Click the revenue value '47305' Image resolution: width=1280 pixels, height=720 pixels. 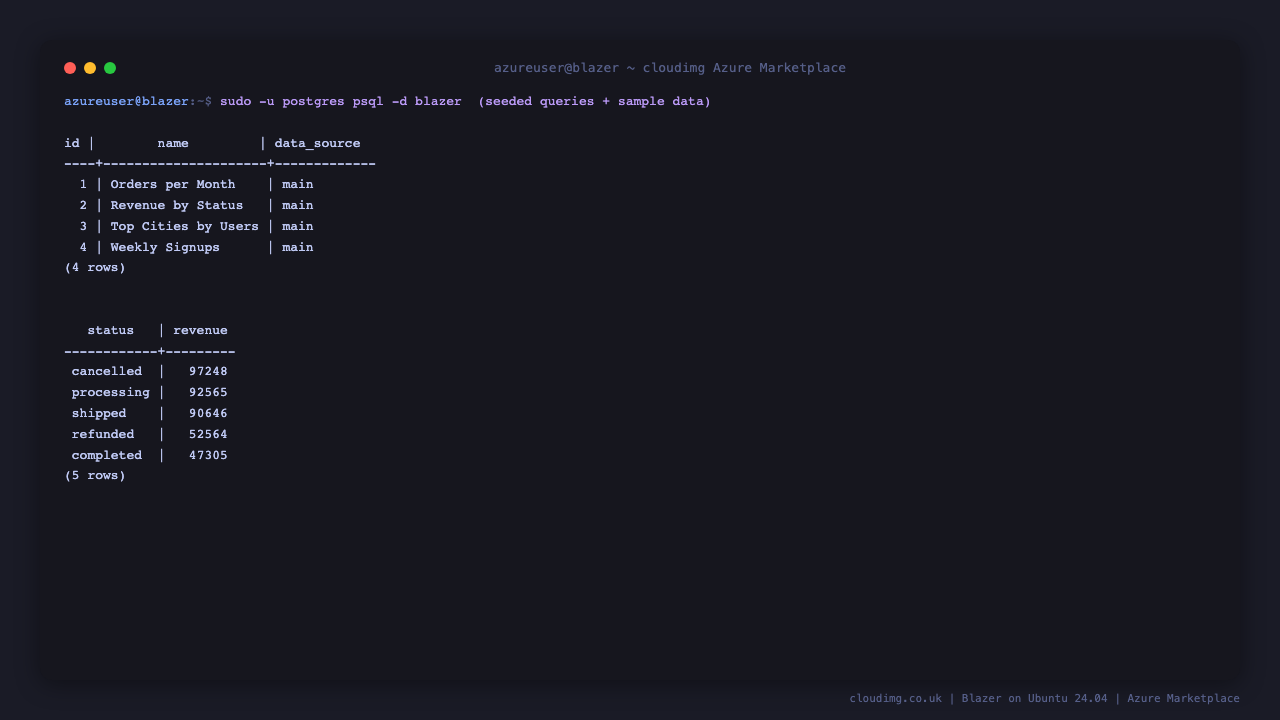[x=208, y=455]
